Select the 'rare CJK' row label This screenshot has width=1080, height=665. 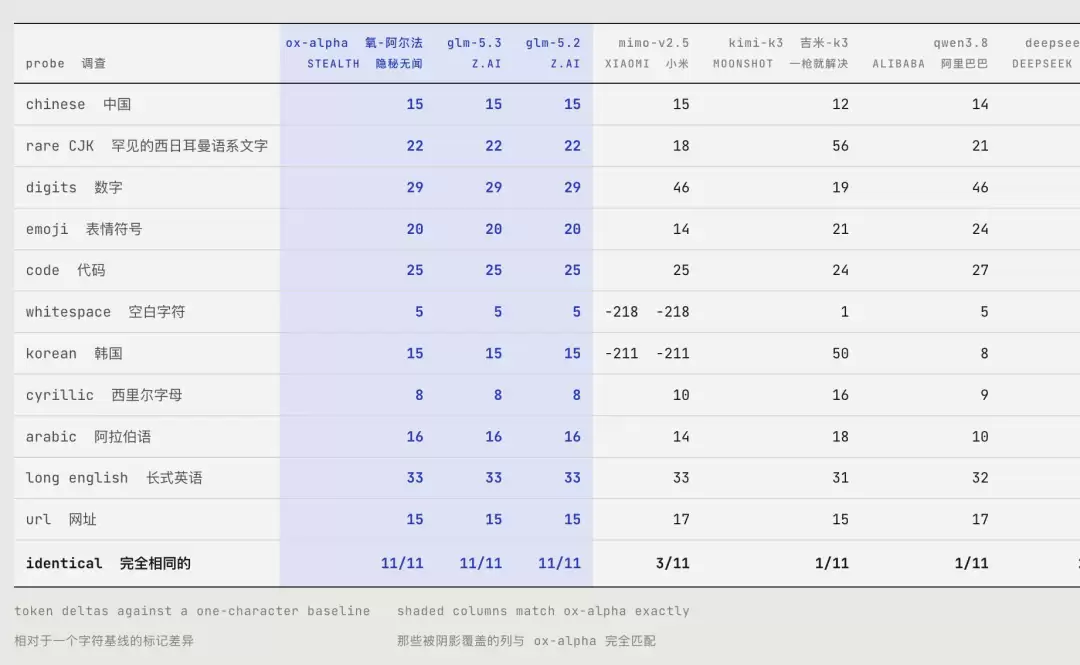click(x=59, y=145)
